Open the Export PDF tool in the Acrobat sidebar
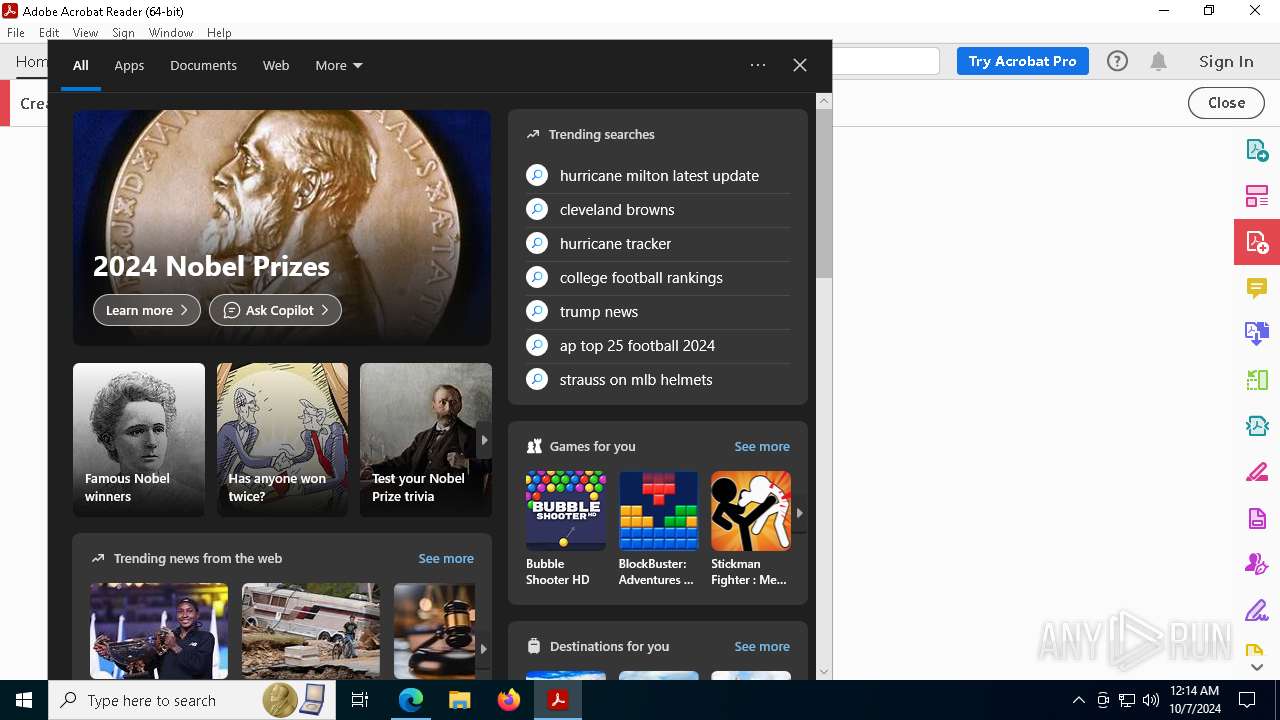This screenshot has height=720, width=1280. [1257, 151]
